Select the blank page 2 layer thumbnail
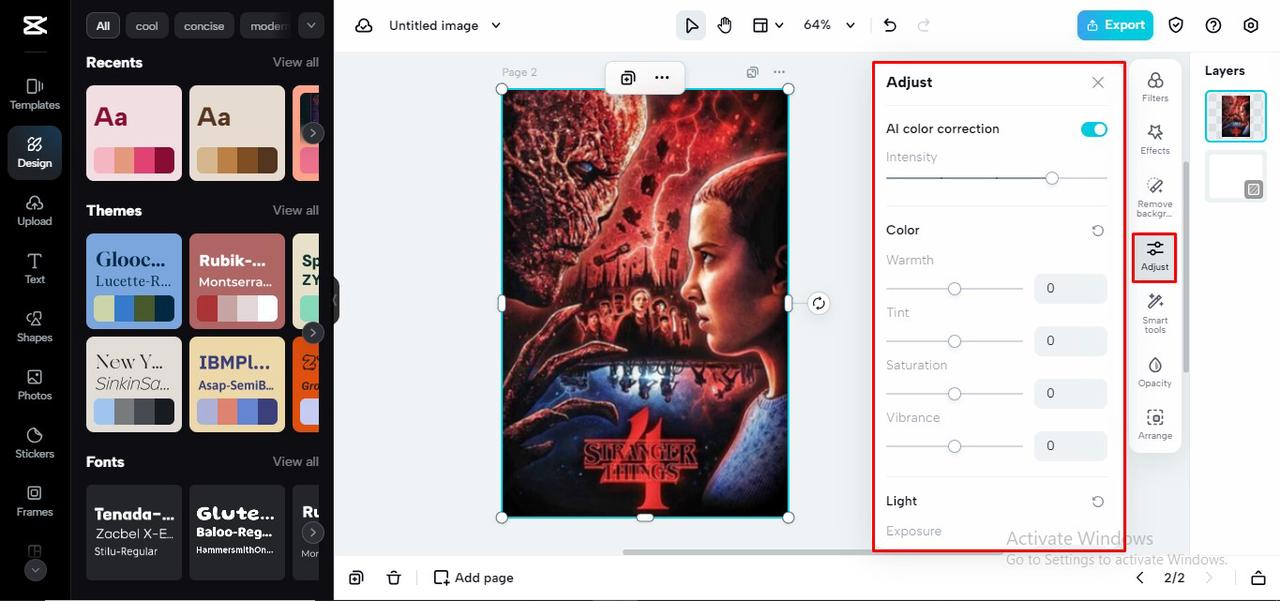The width and height of the screenshot is (1280, 601). pyautogui.click(x=1236, y=176)
